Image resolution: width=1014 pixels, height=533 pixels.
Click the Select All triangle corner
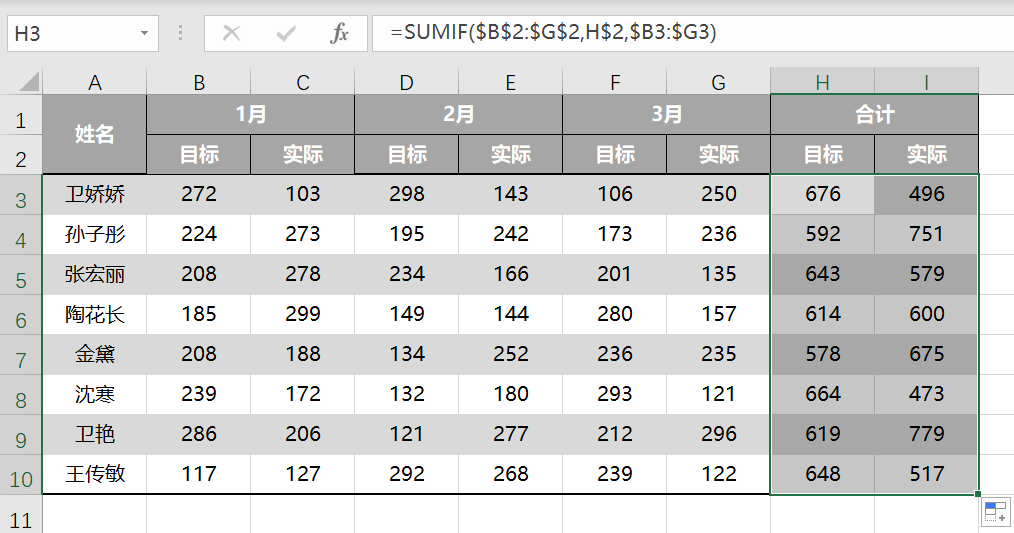pyautogui.click(x=28, y=82)
